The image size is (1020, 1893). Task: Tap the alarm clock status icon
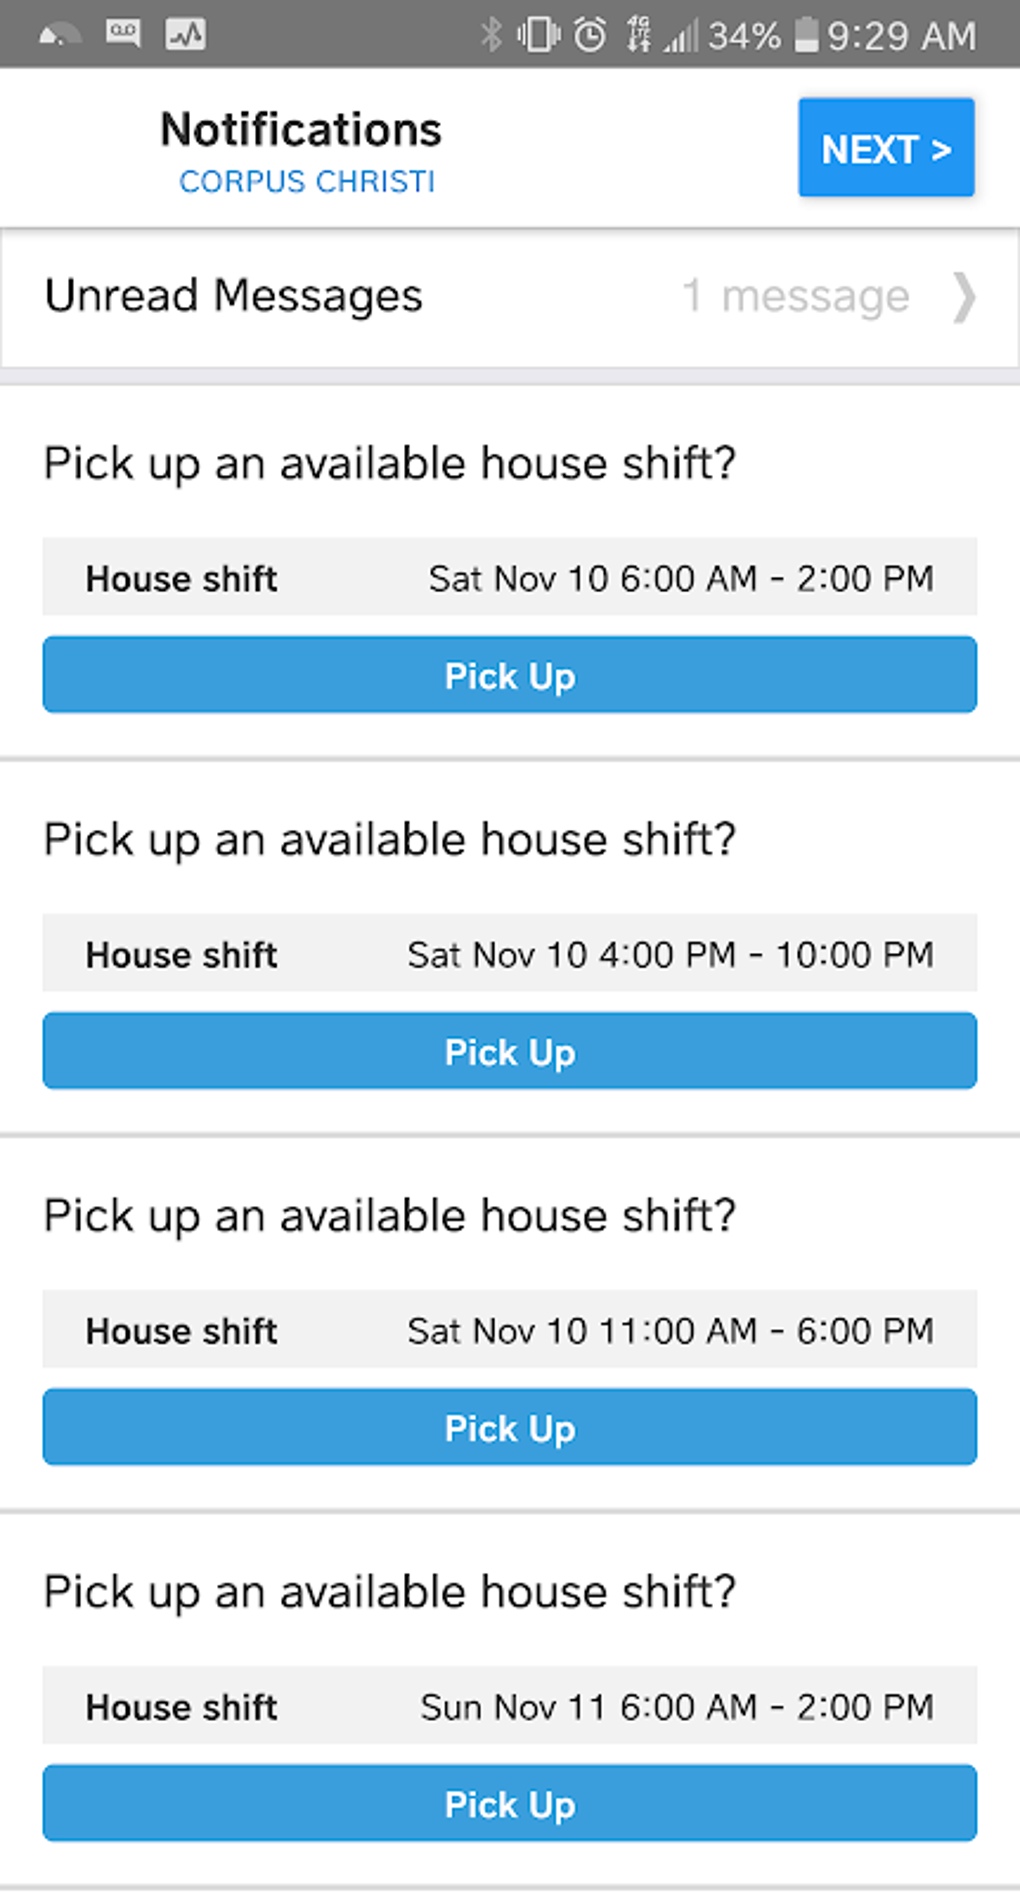click(x=590, y=35)
